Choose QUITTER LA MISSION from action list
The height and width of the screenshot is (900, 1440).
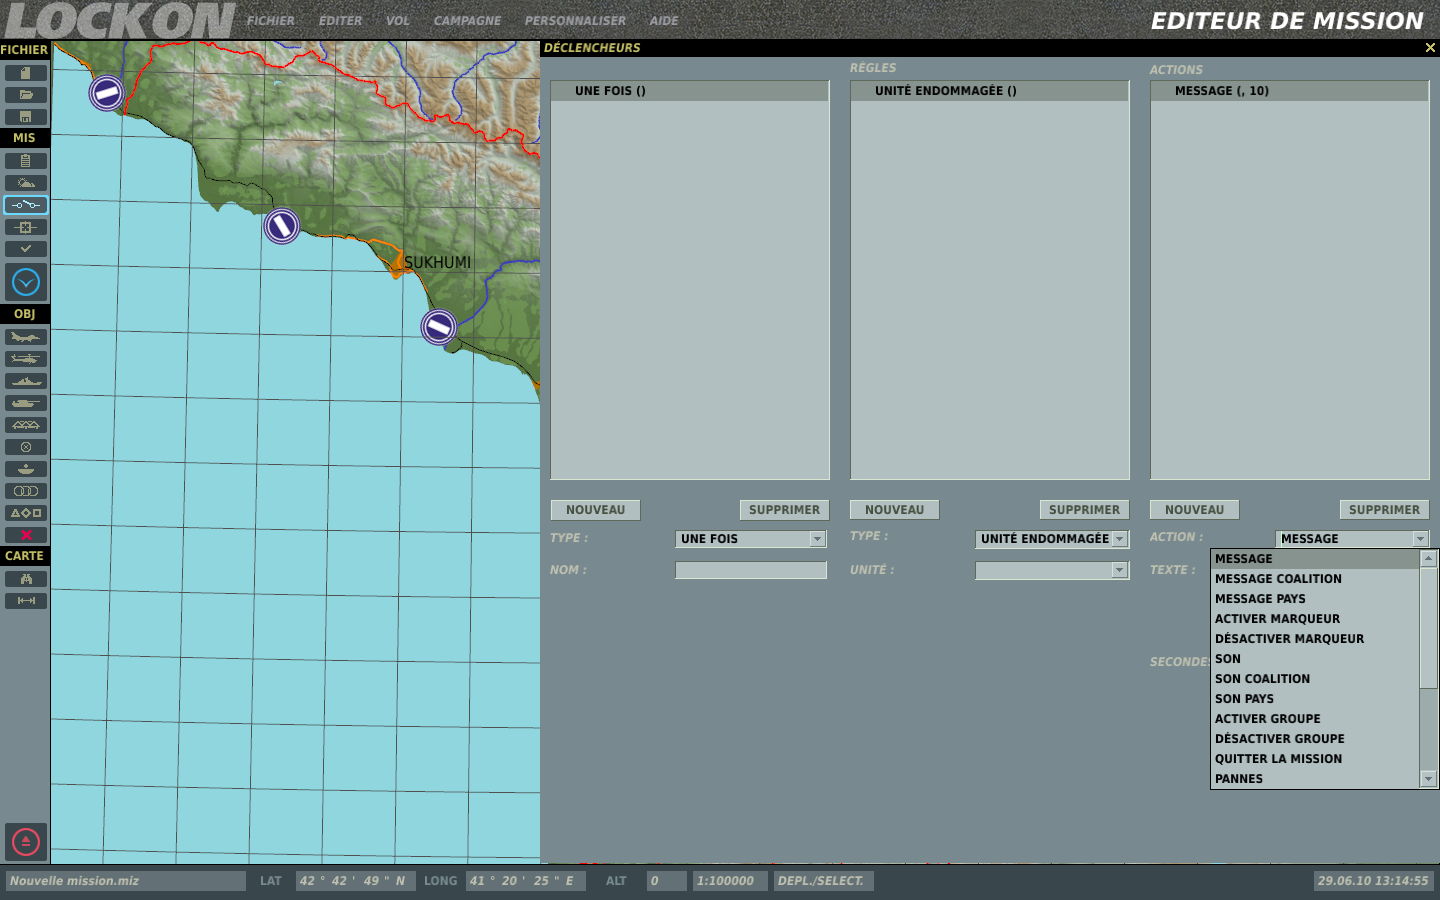pyautogui.click(x=1278, y=759)
